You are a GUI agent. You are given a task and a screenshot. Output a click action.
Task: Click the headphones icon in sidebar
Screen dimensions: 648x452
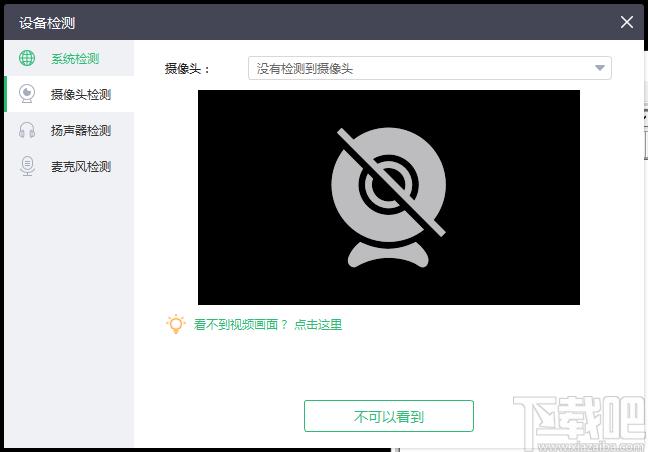click(x=27, y=130)
